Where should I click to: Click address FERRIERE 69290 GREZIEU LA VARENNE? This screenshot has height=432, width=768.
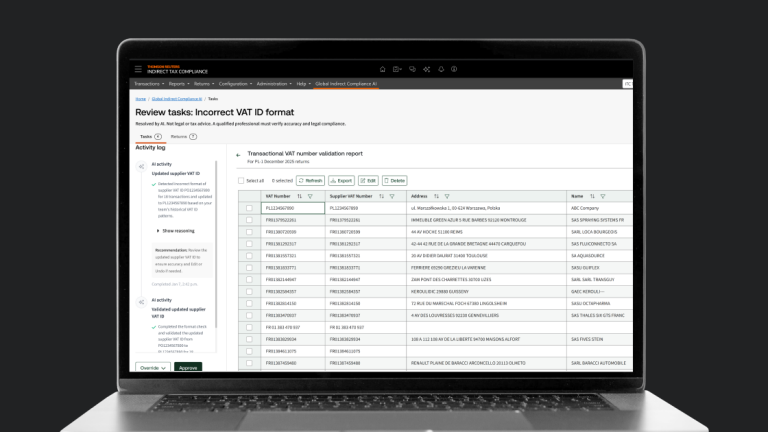click(x=486, y=268)
